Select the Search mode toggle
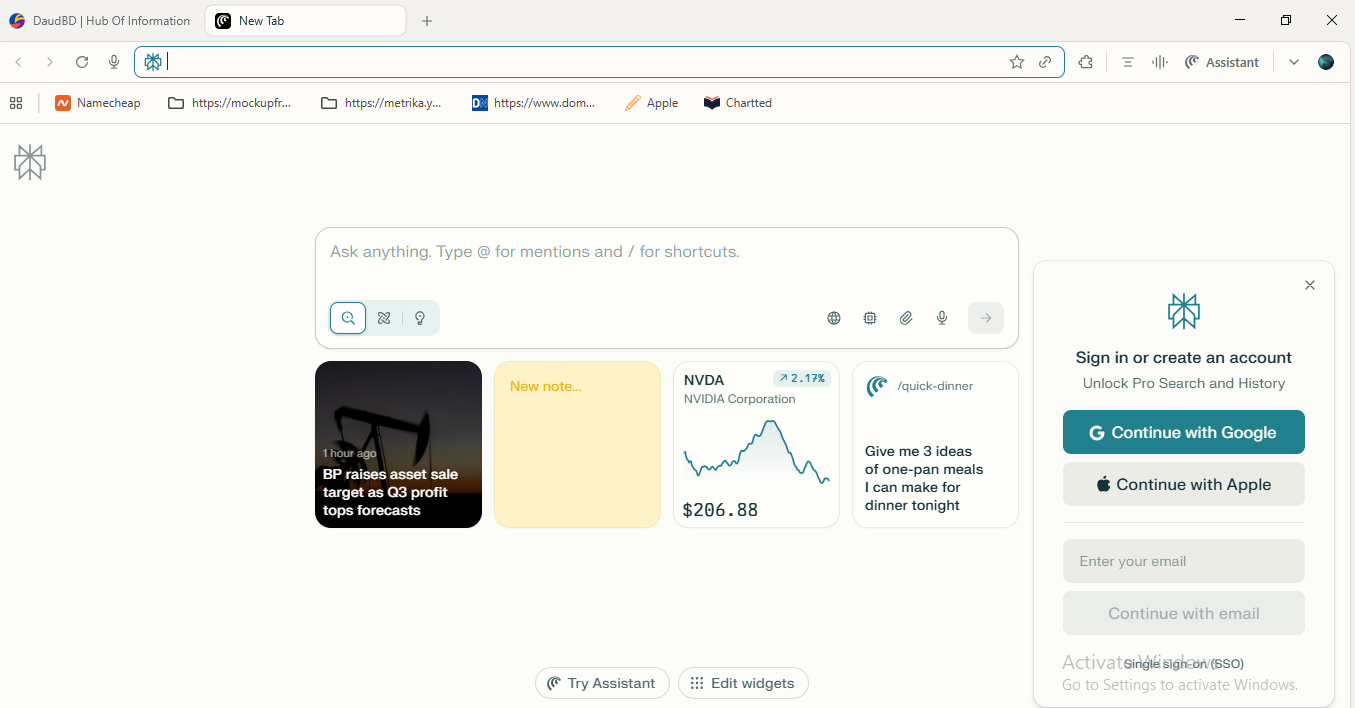1355x708 pixels. (348, 318)
